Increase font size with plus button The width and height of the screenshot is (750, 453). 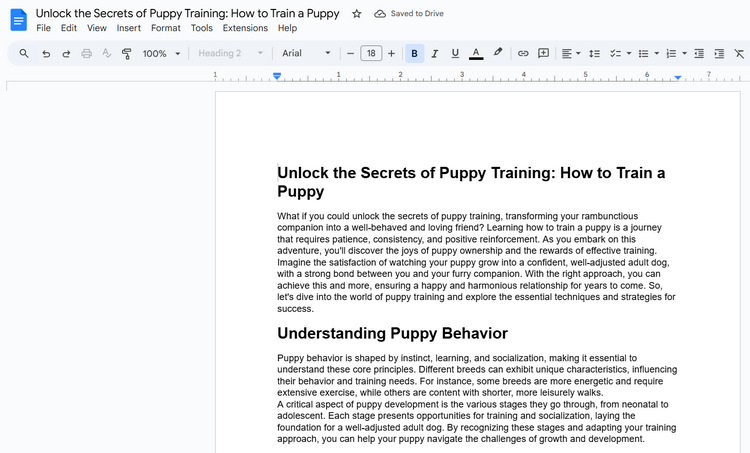pos(391,53)
